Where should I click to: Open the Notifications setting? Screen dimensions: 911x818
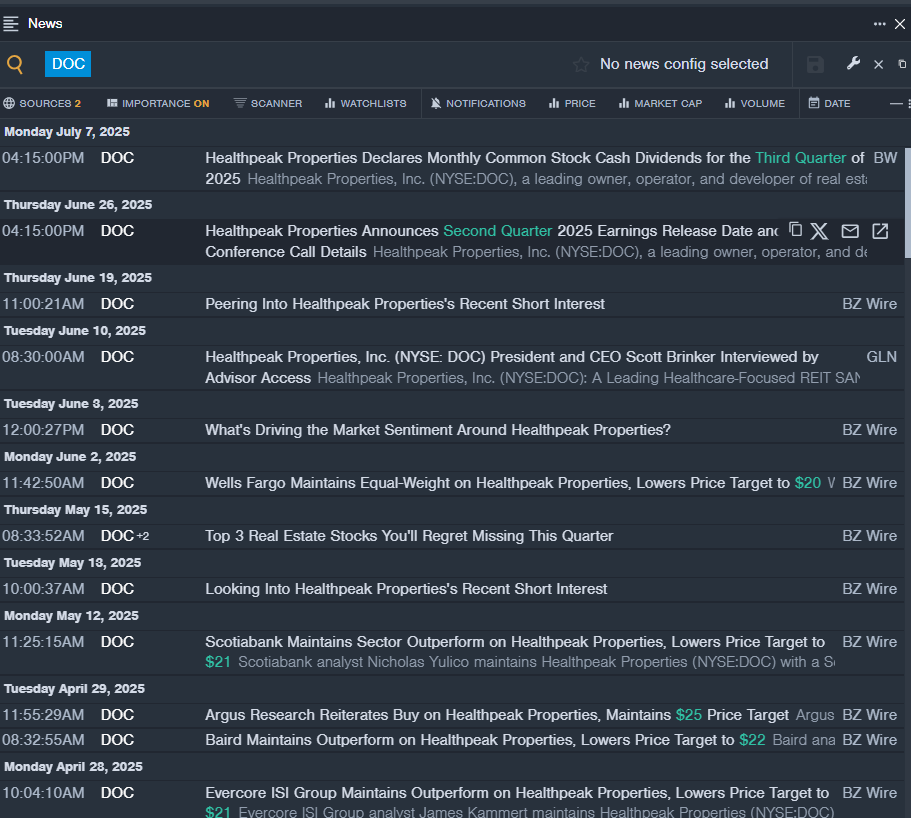pyautogui.click(x=478, y=103)
